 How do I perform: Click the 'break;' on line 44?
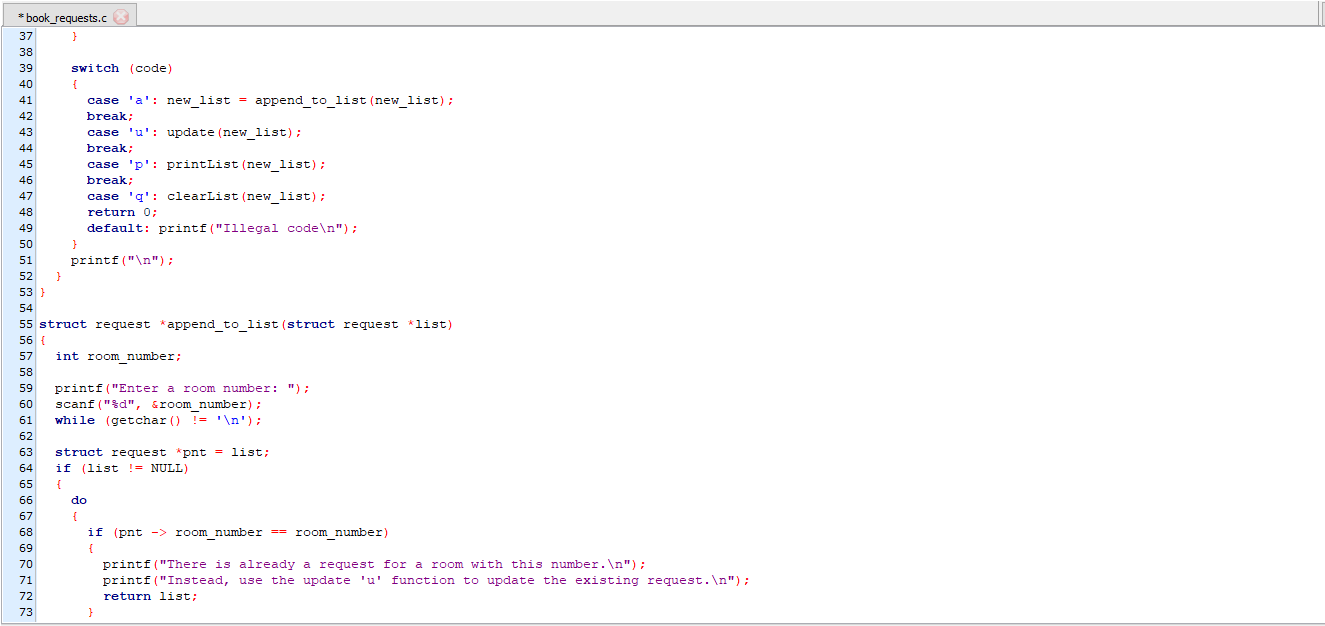click(110, 148)
